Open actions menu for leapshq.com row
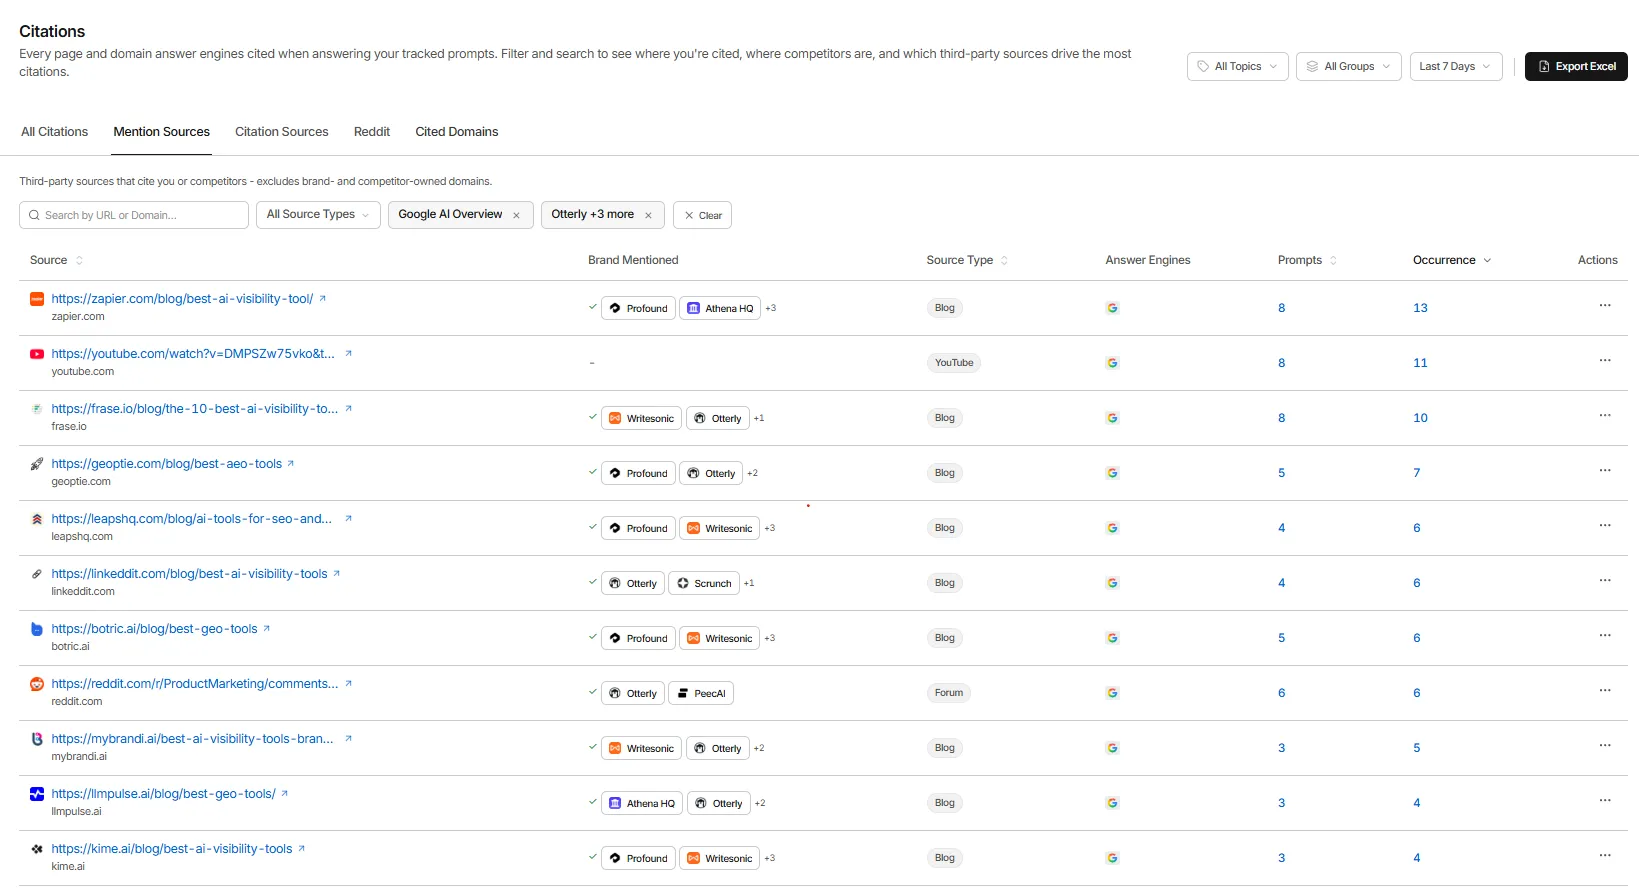Image resolution: width=1639 pixels, height=894 pixels. pyautogui.click(x=1605, y=526)
